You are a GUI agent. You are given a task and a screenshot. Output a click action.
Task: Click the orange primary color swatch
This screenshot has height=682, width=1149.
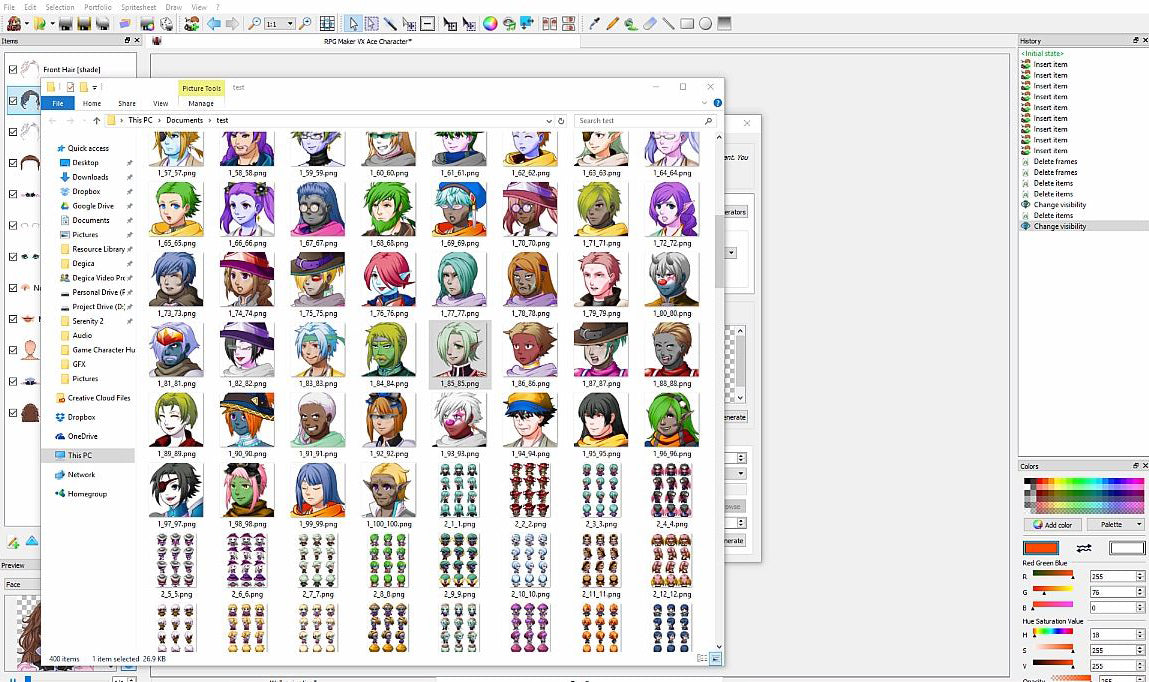click(1041, 547)
